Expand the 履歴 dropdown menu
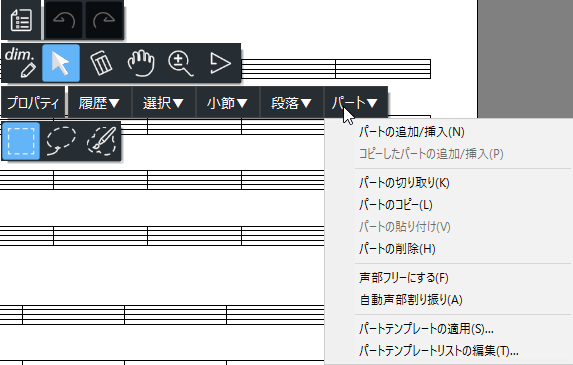The image size is (573, 365). (99, 103)
